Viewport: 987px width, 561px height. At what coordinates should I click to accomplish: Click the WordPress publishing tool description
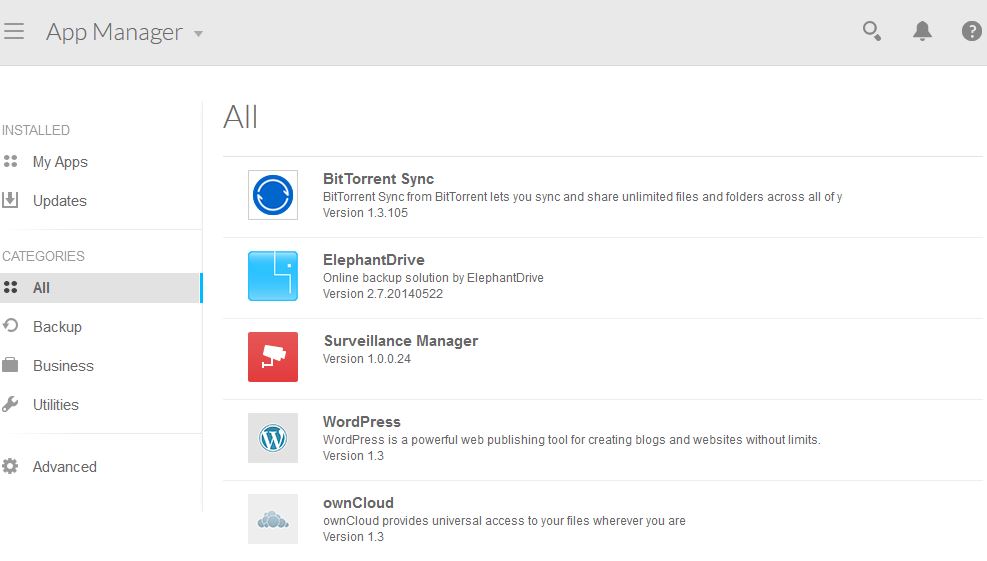coord(572,439)
